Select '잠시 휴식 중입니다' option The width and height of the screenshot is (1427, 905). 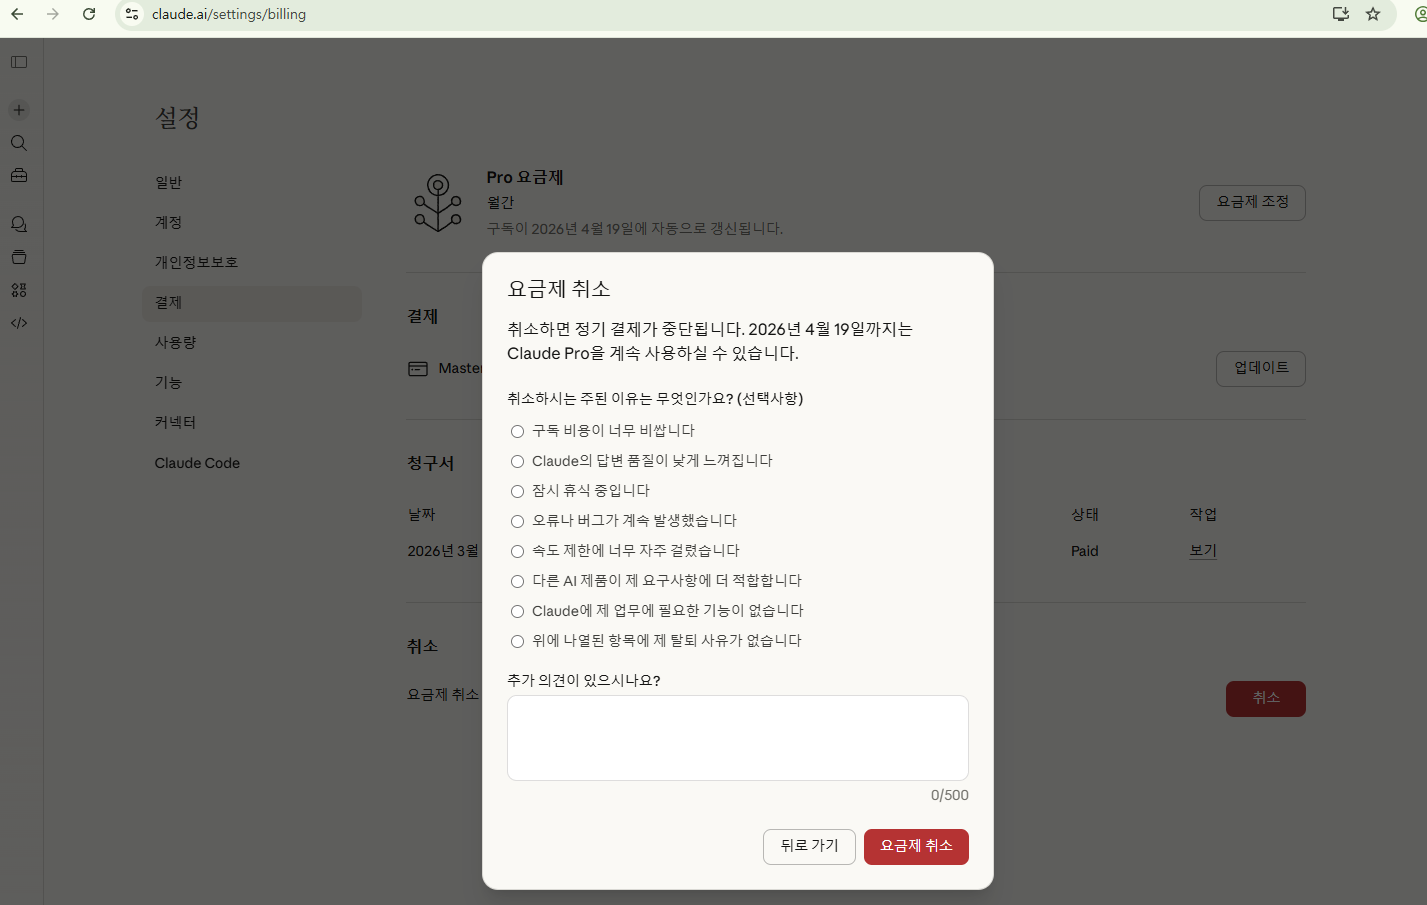(517, 491)
